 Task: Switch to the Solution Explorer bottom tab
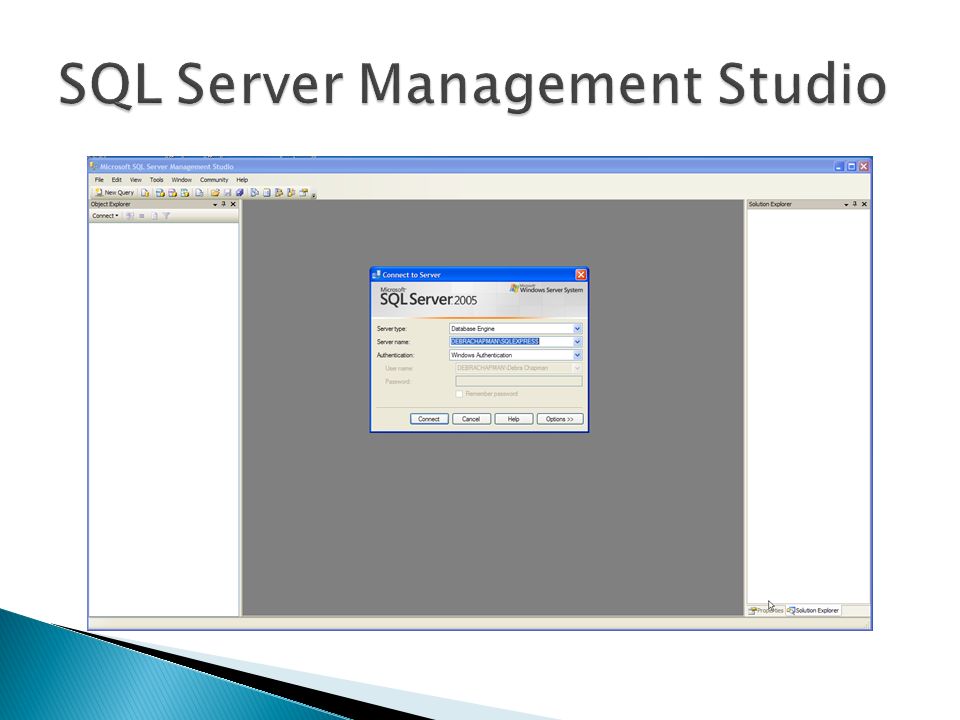point(813,610)
